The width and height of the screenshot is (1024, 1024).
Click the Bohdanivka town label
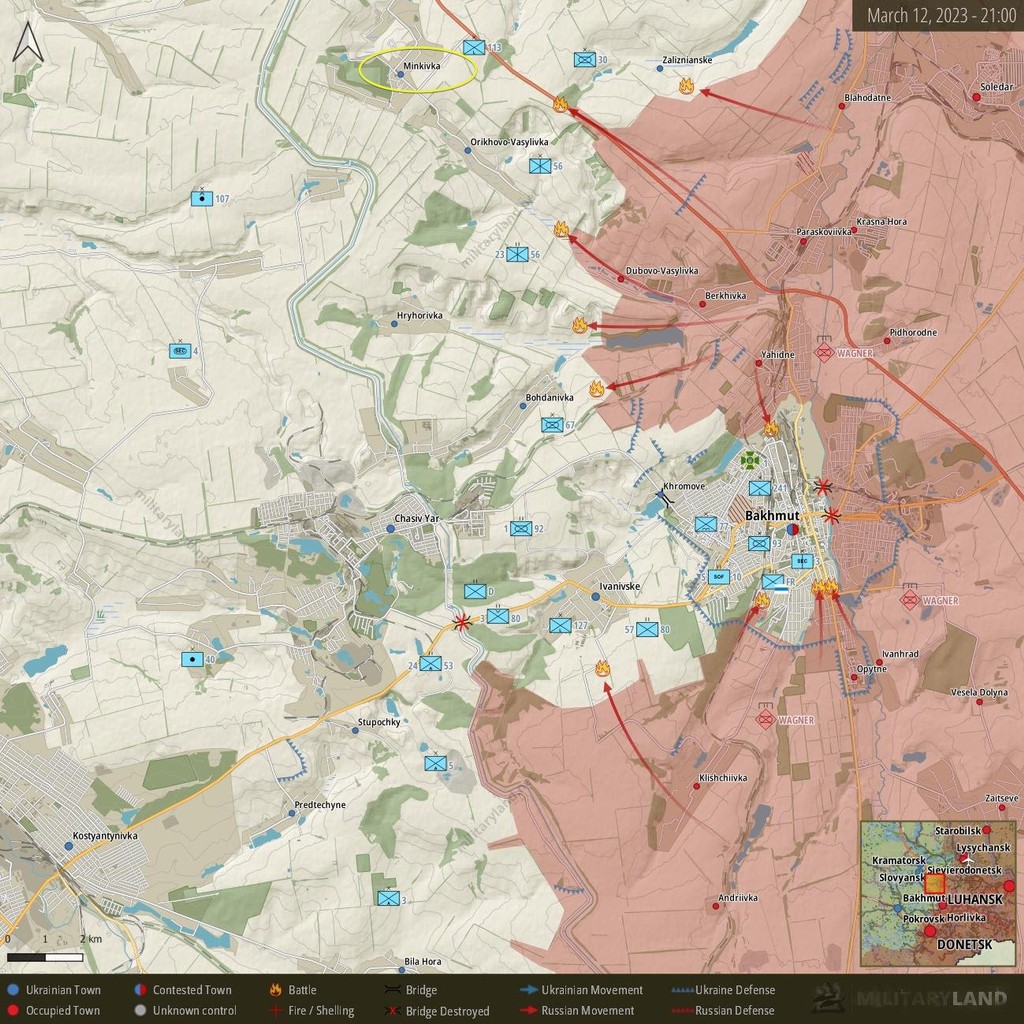(x=550, y=397)
